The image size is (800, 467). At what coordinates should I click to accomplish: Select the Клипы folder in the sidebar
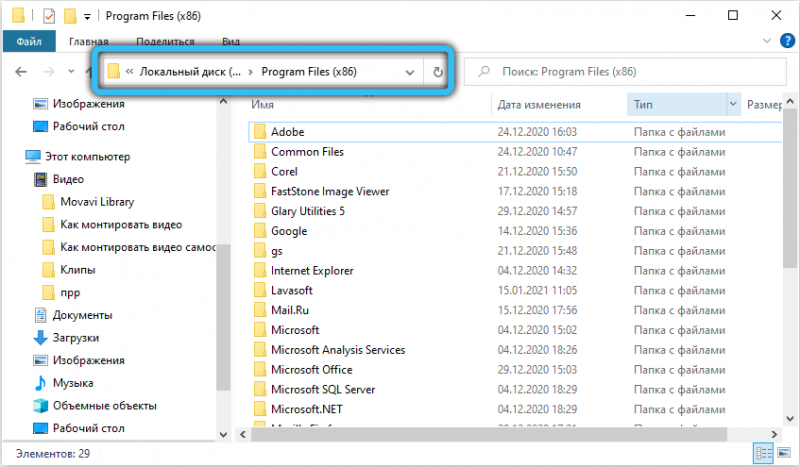click(69, 270)
